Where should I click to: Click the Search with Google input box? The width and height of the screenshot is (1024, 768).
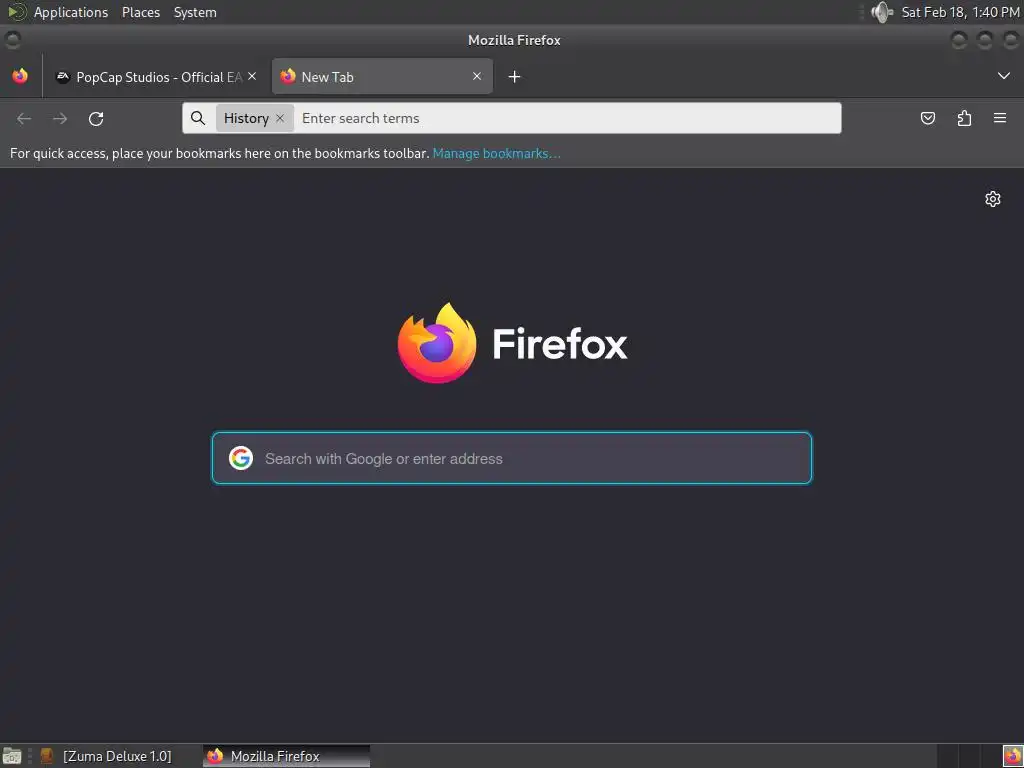(512, 458)
